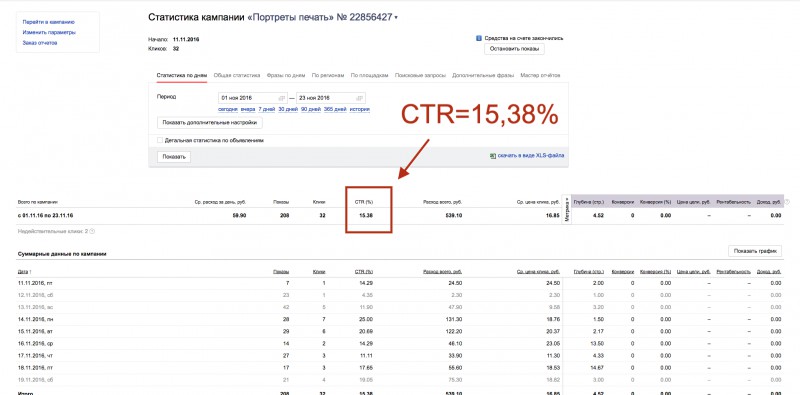This screenshot has width=800, height=395.
Task: Sort daily table by Расход всего, руб.
Action: tap(442, 272)
